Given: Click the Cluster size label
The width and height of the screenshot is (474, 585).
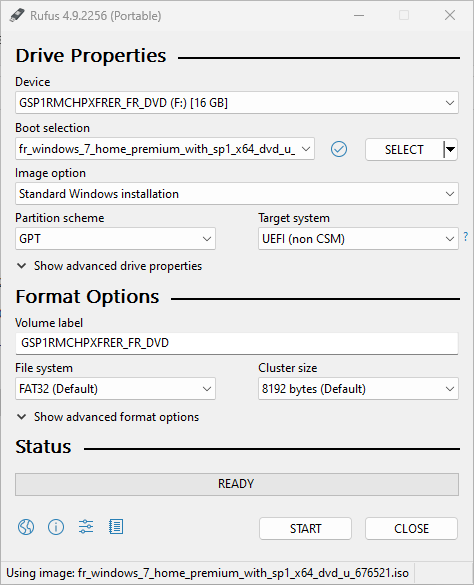Looking at the screenshot, I should point(288,368).
